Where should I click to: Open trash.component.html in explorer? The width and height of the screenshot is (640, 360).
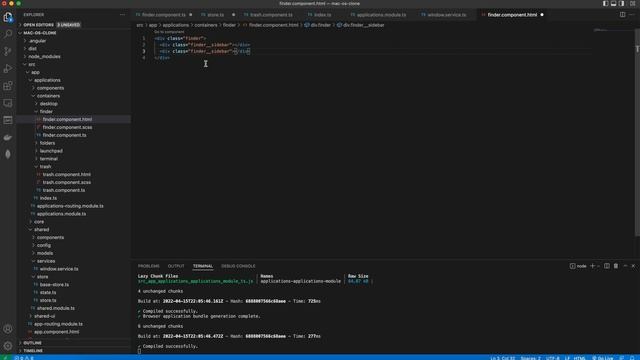pos(67,174)
